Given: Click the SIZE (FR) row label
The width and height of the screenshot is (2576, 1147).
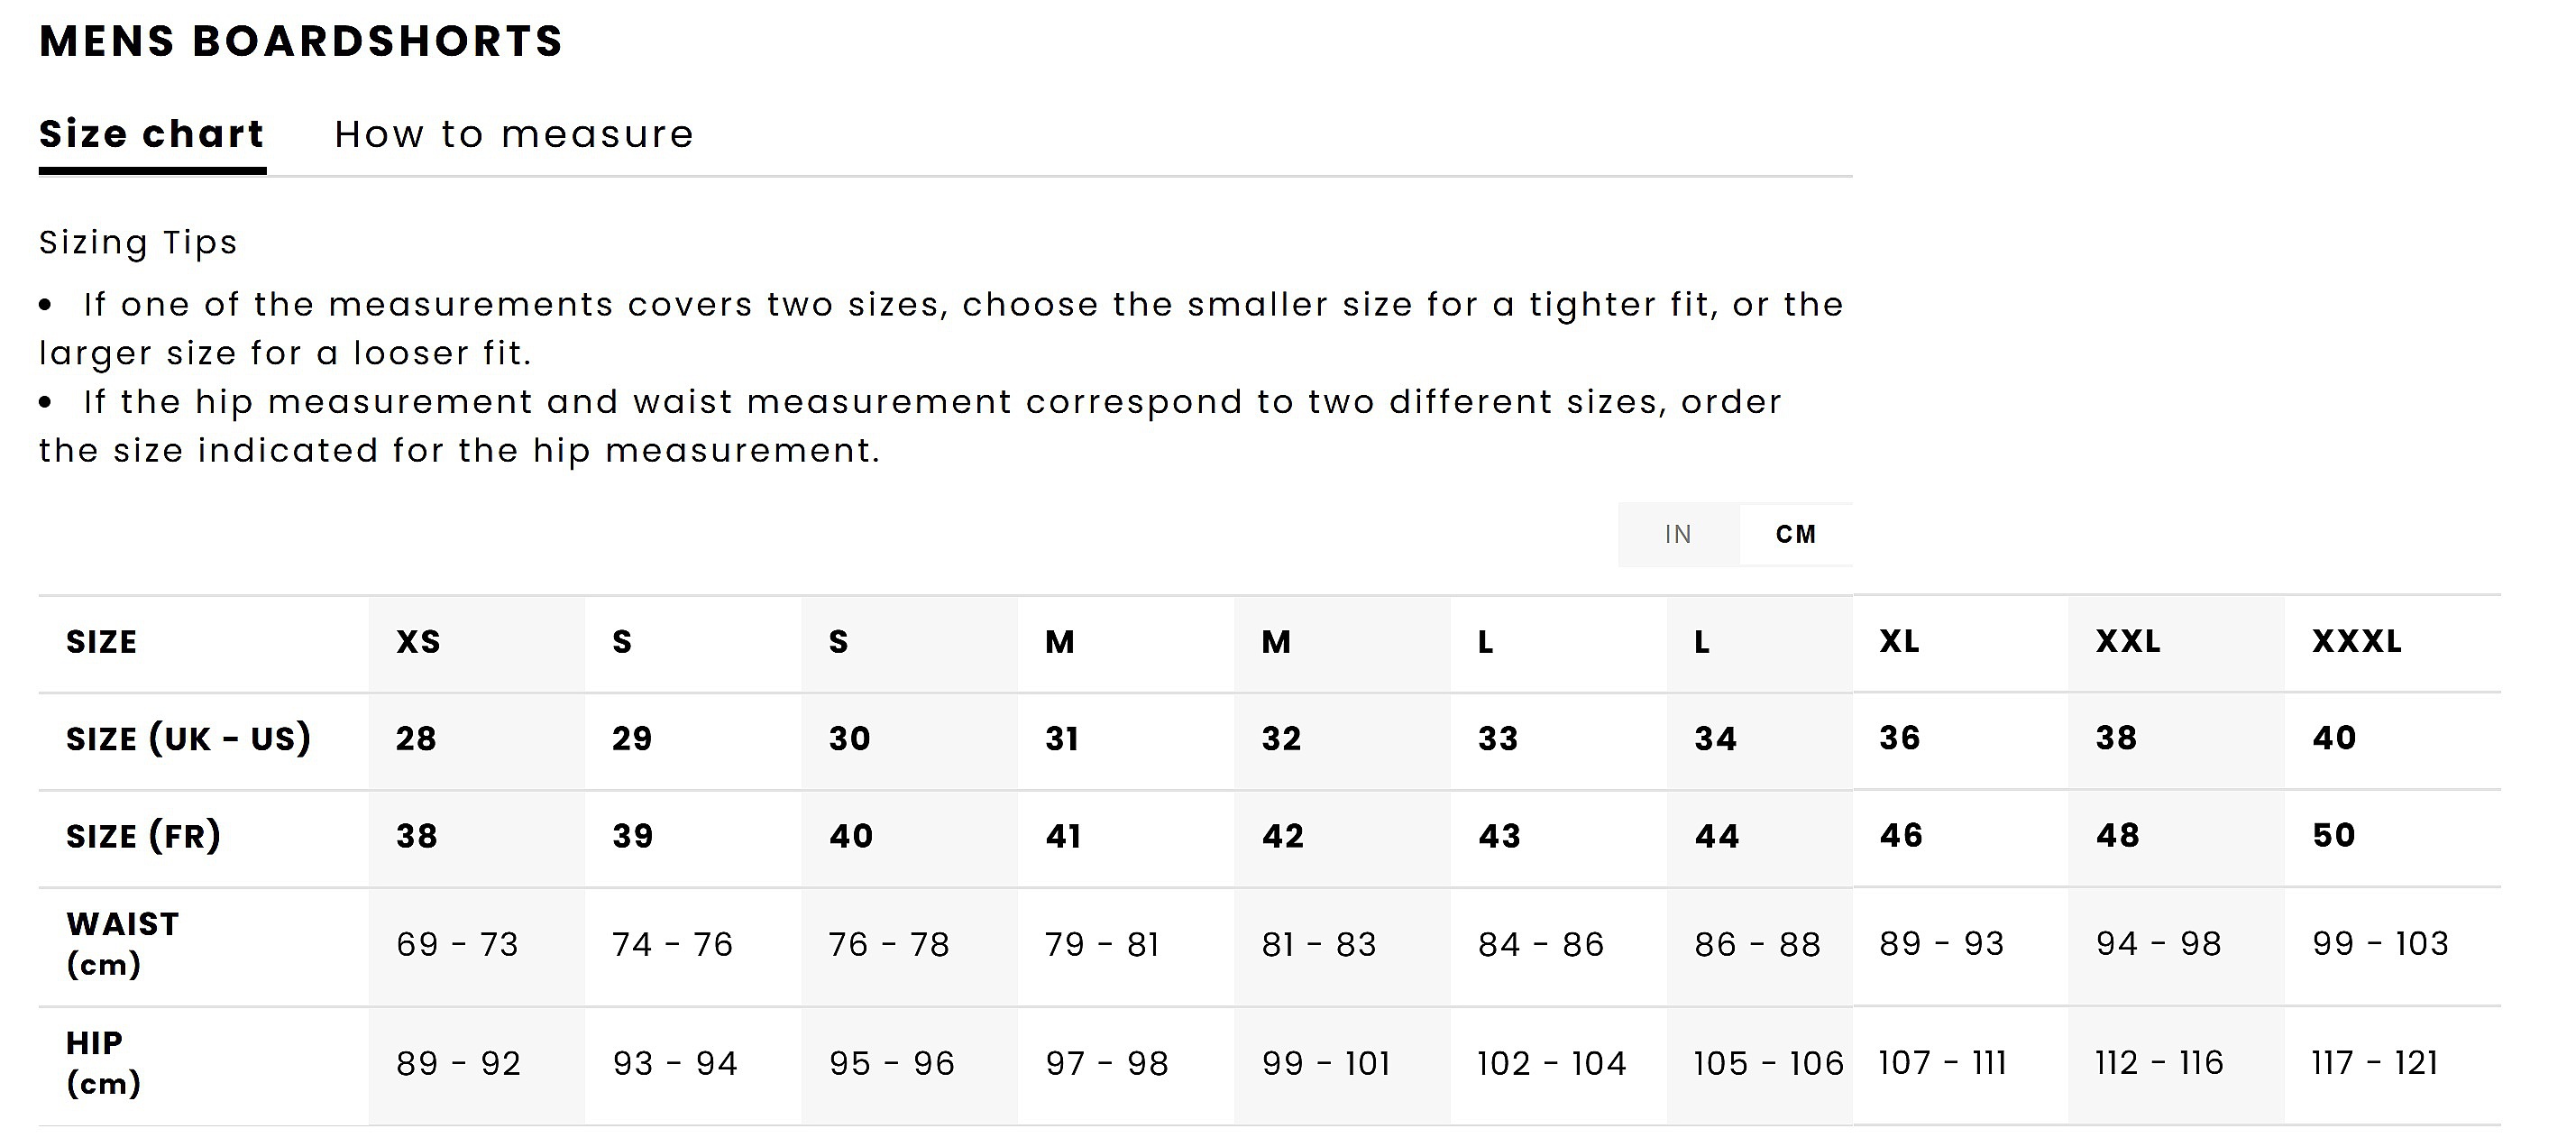Looking at the screenshot, I should [x=143, y=836].
